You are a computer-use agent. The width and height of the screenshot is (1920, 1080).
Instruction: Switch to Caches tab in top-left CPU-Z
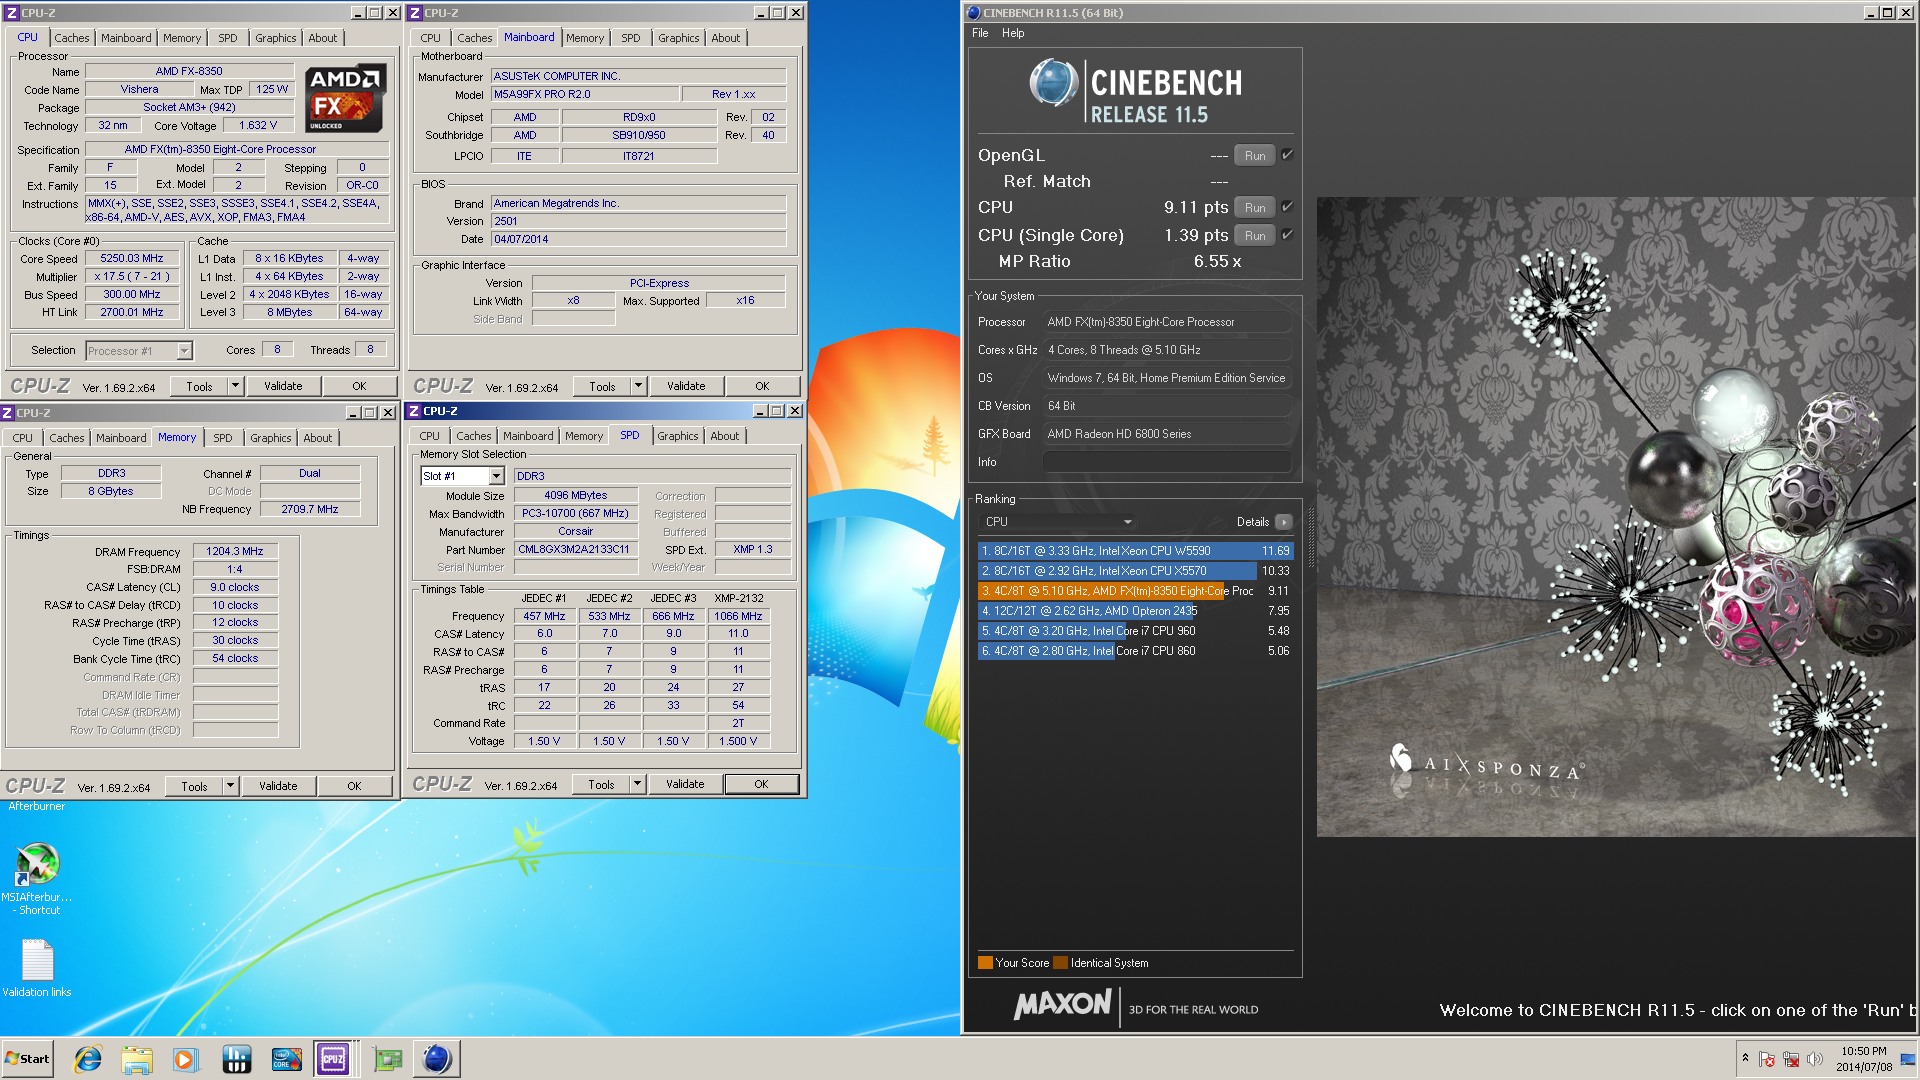[x=71, y=38]
